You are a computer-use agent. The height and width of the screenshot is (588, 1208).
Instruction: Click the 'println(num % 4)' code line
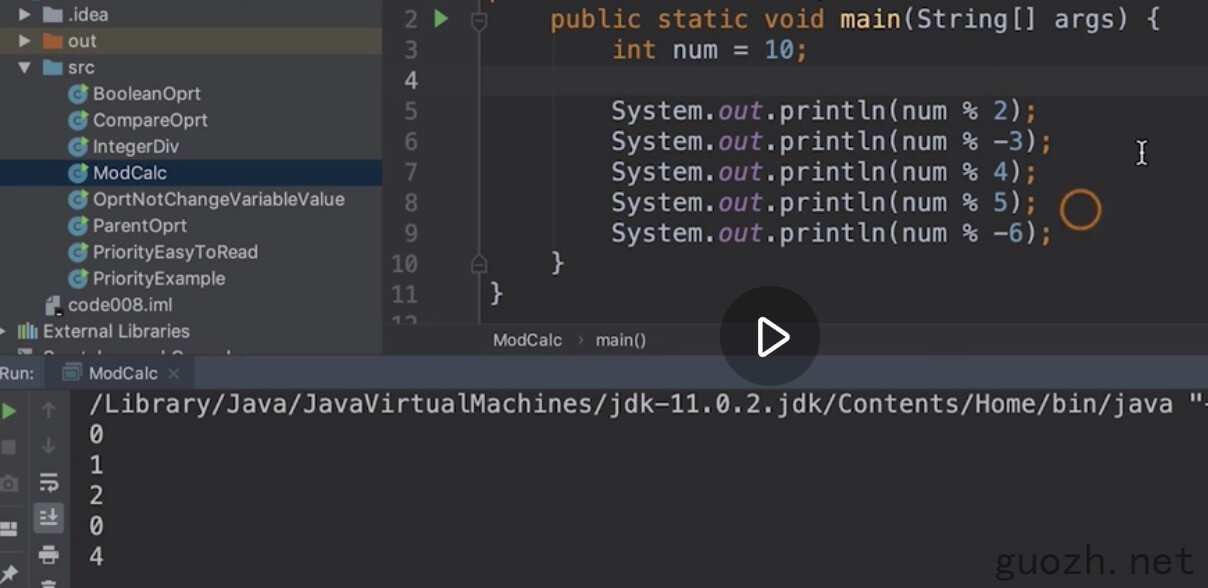pos(825,172)
